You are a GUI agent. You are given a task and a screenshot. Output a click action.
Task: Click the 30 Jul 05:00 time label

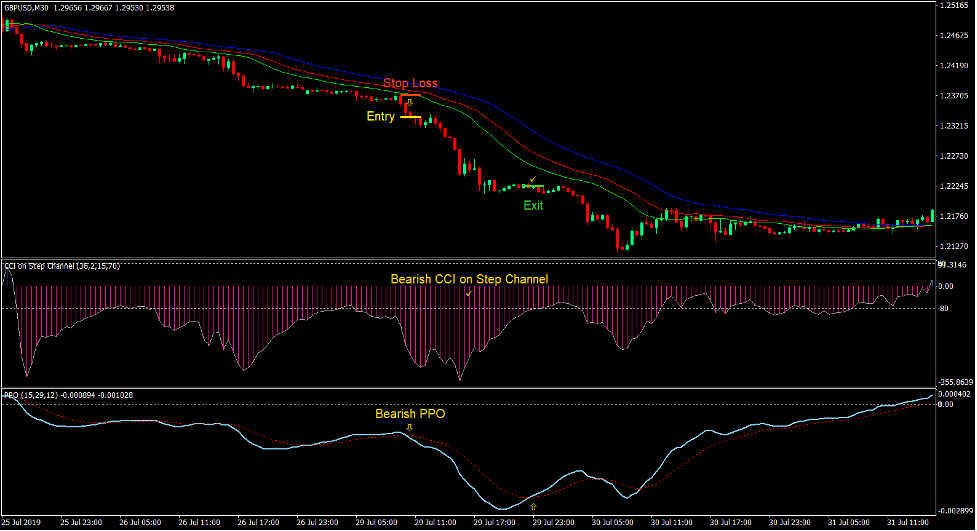614,523
